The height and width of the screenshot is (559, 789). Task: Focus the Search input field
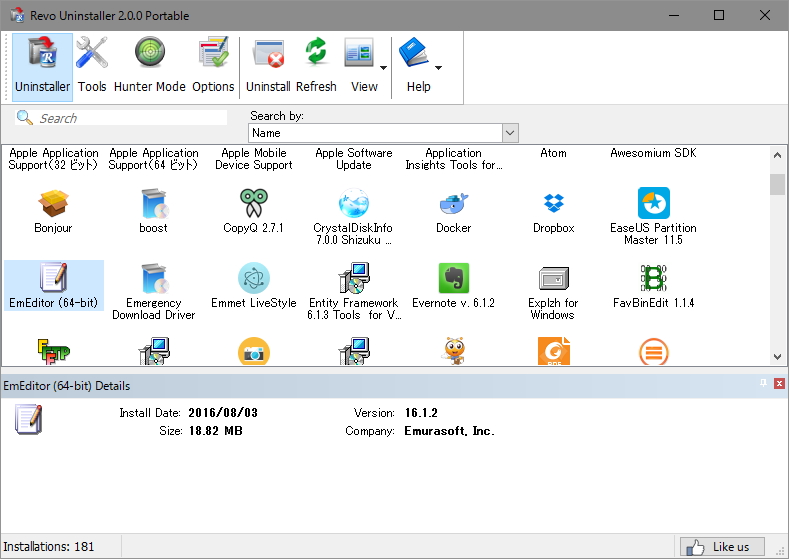pyautogui.click(x=121, y=118)
